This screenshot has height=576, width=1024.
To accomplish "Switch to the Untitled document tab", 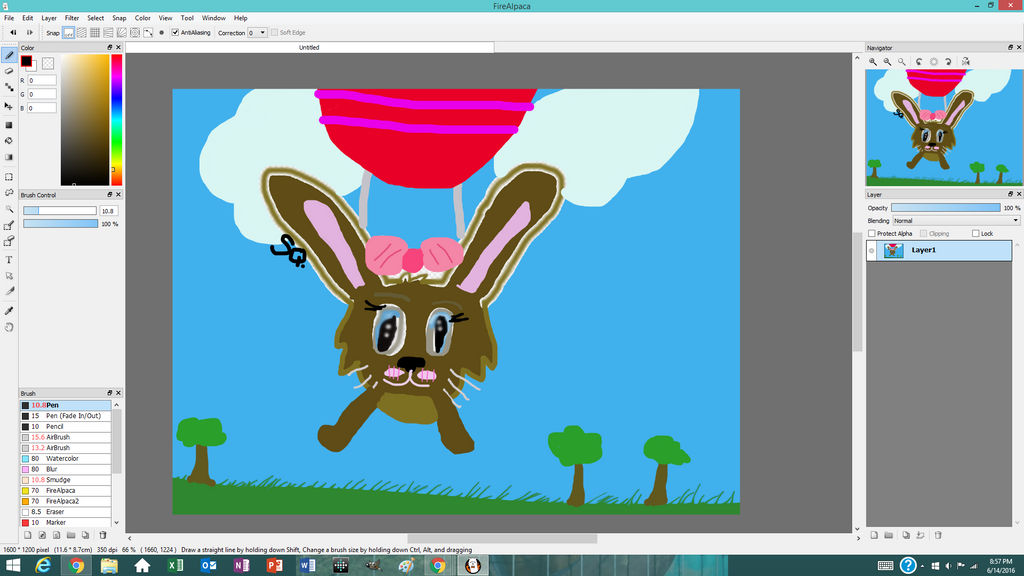I will click(x=310, y=48).
